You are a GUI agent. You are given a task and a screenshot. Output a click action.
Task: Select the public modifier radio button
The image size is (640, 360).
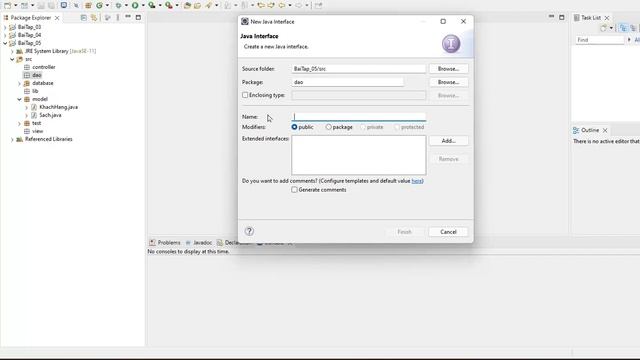pyautogui.click(x=294, y=127)
